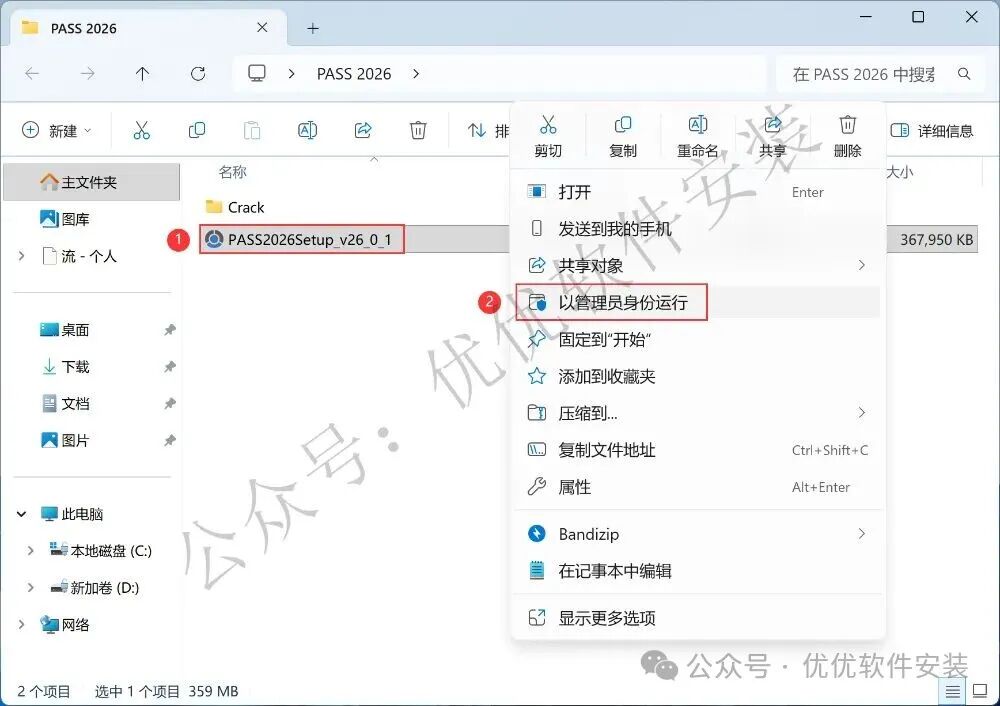The image size is (1000, 706).
Task: Expand the Bandizip chevron arrow
Action: 862,533
